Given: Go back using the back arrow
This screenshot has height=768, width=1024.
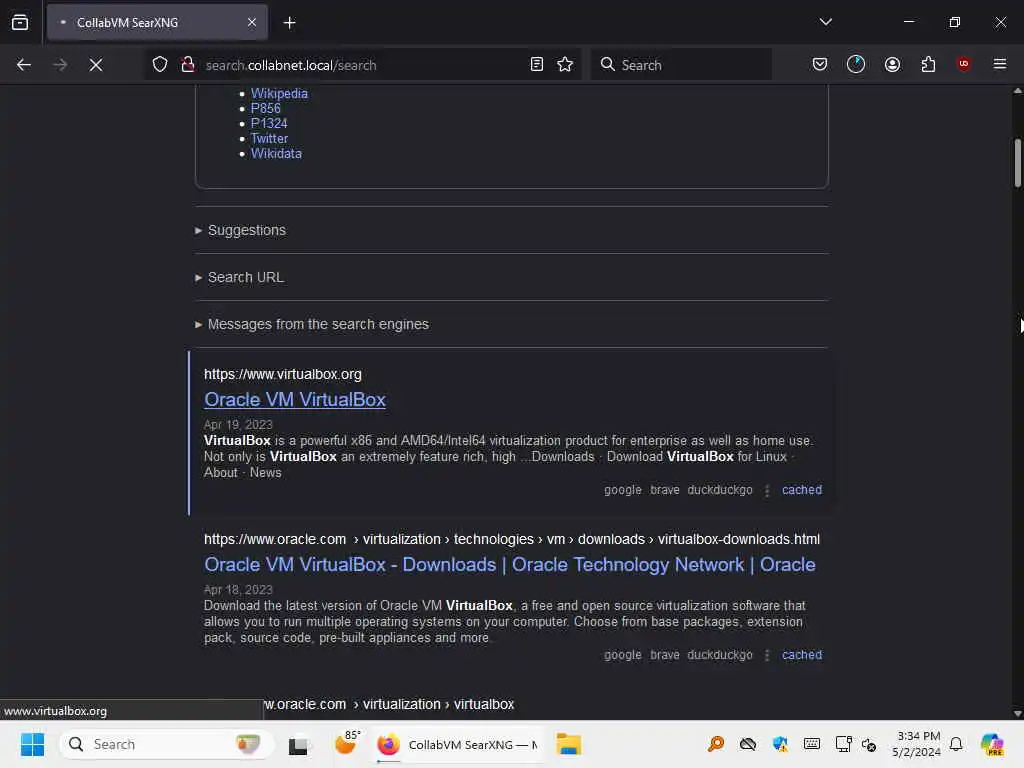Looking at the screenshot, I should (x=24, y=65).
